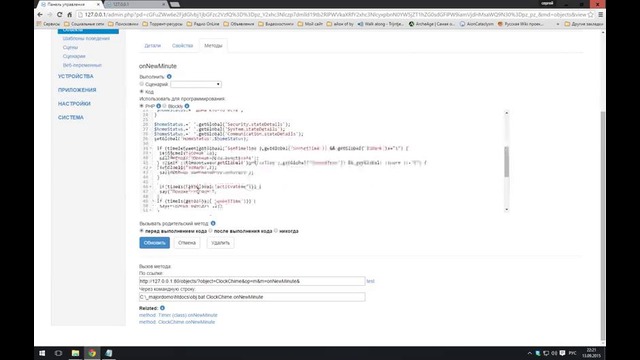
Task: Open the Торрент-ресурсы bookmark folder
Action: pyautogui.click(x=162, y=24)
